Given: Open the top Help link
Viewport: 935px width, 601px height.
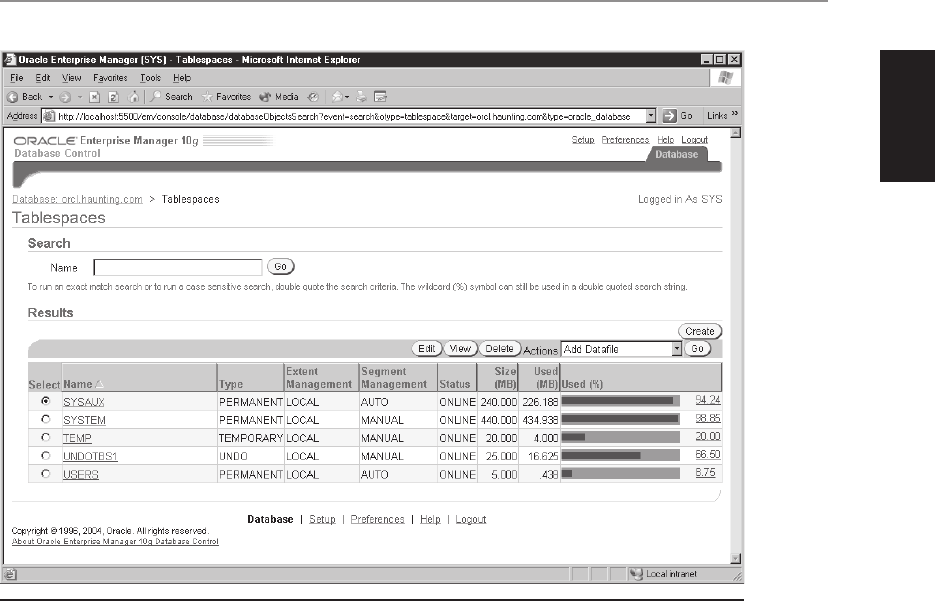Looking at the screenshot, I should [x=665, y=140].
